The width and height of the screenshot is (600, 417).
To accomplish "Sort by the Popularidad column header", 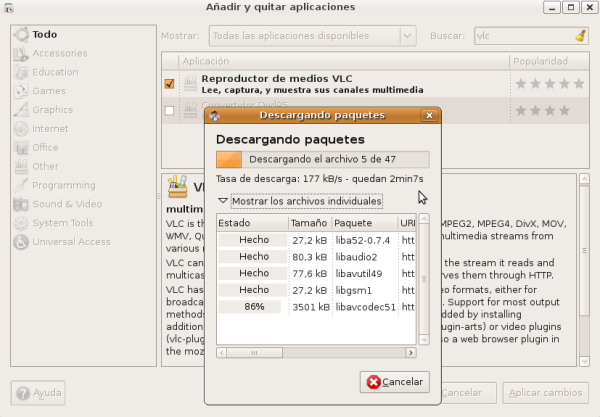I will point(540,62).
